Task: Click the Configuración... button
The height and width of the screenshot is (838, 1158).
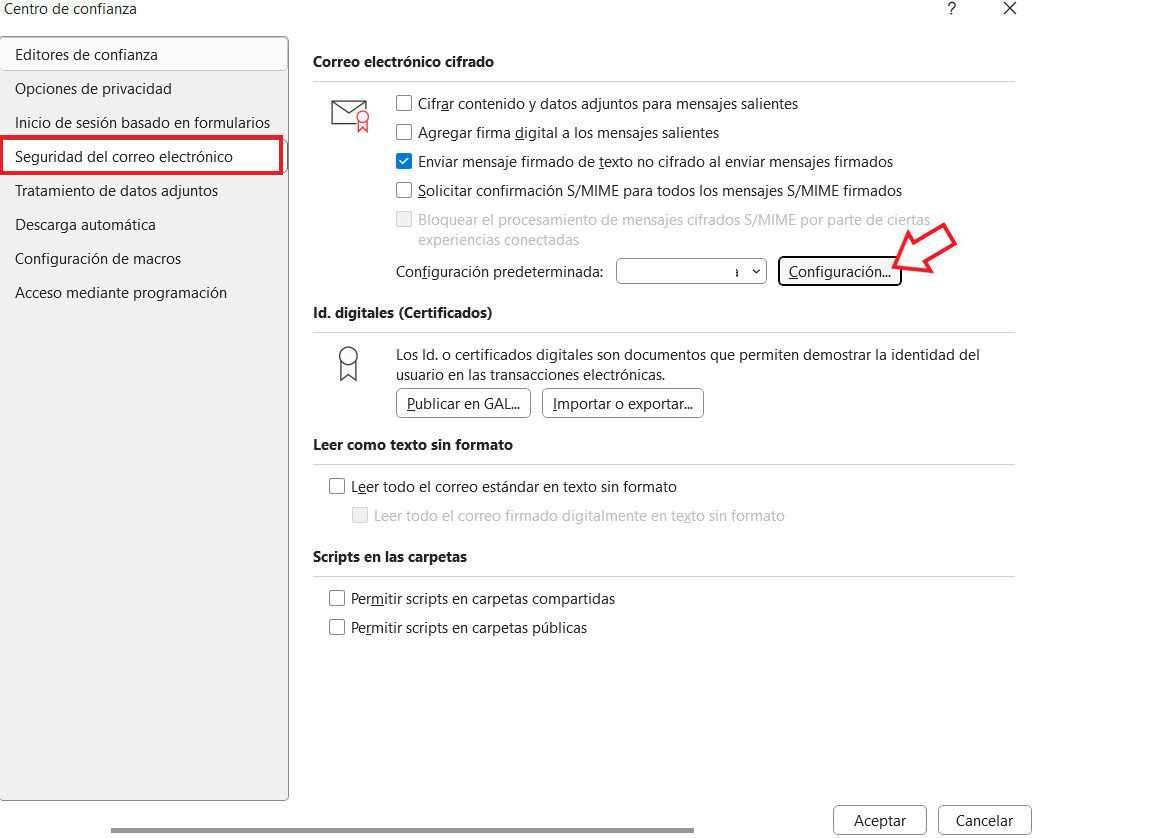Action: click(839, 272)
